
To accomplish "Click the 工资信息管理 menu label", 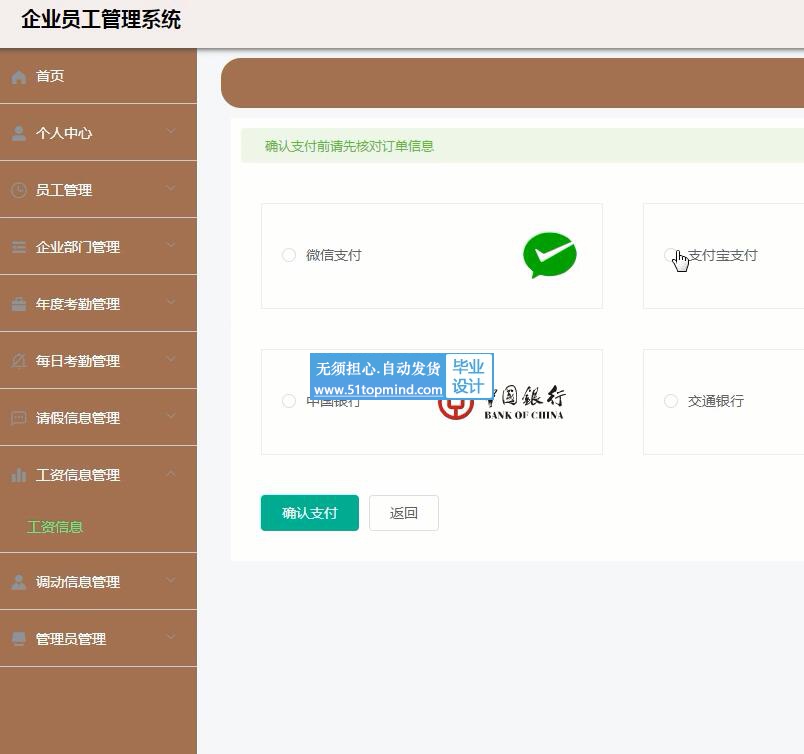I will click(x=78, y=475).
